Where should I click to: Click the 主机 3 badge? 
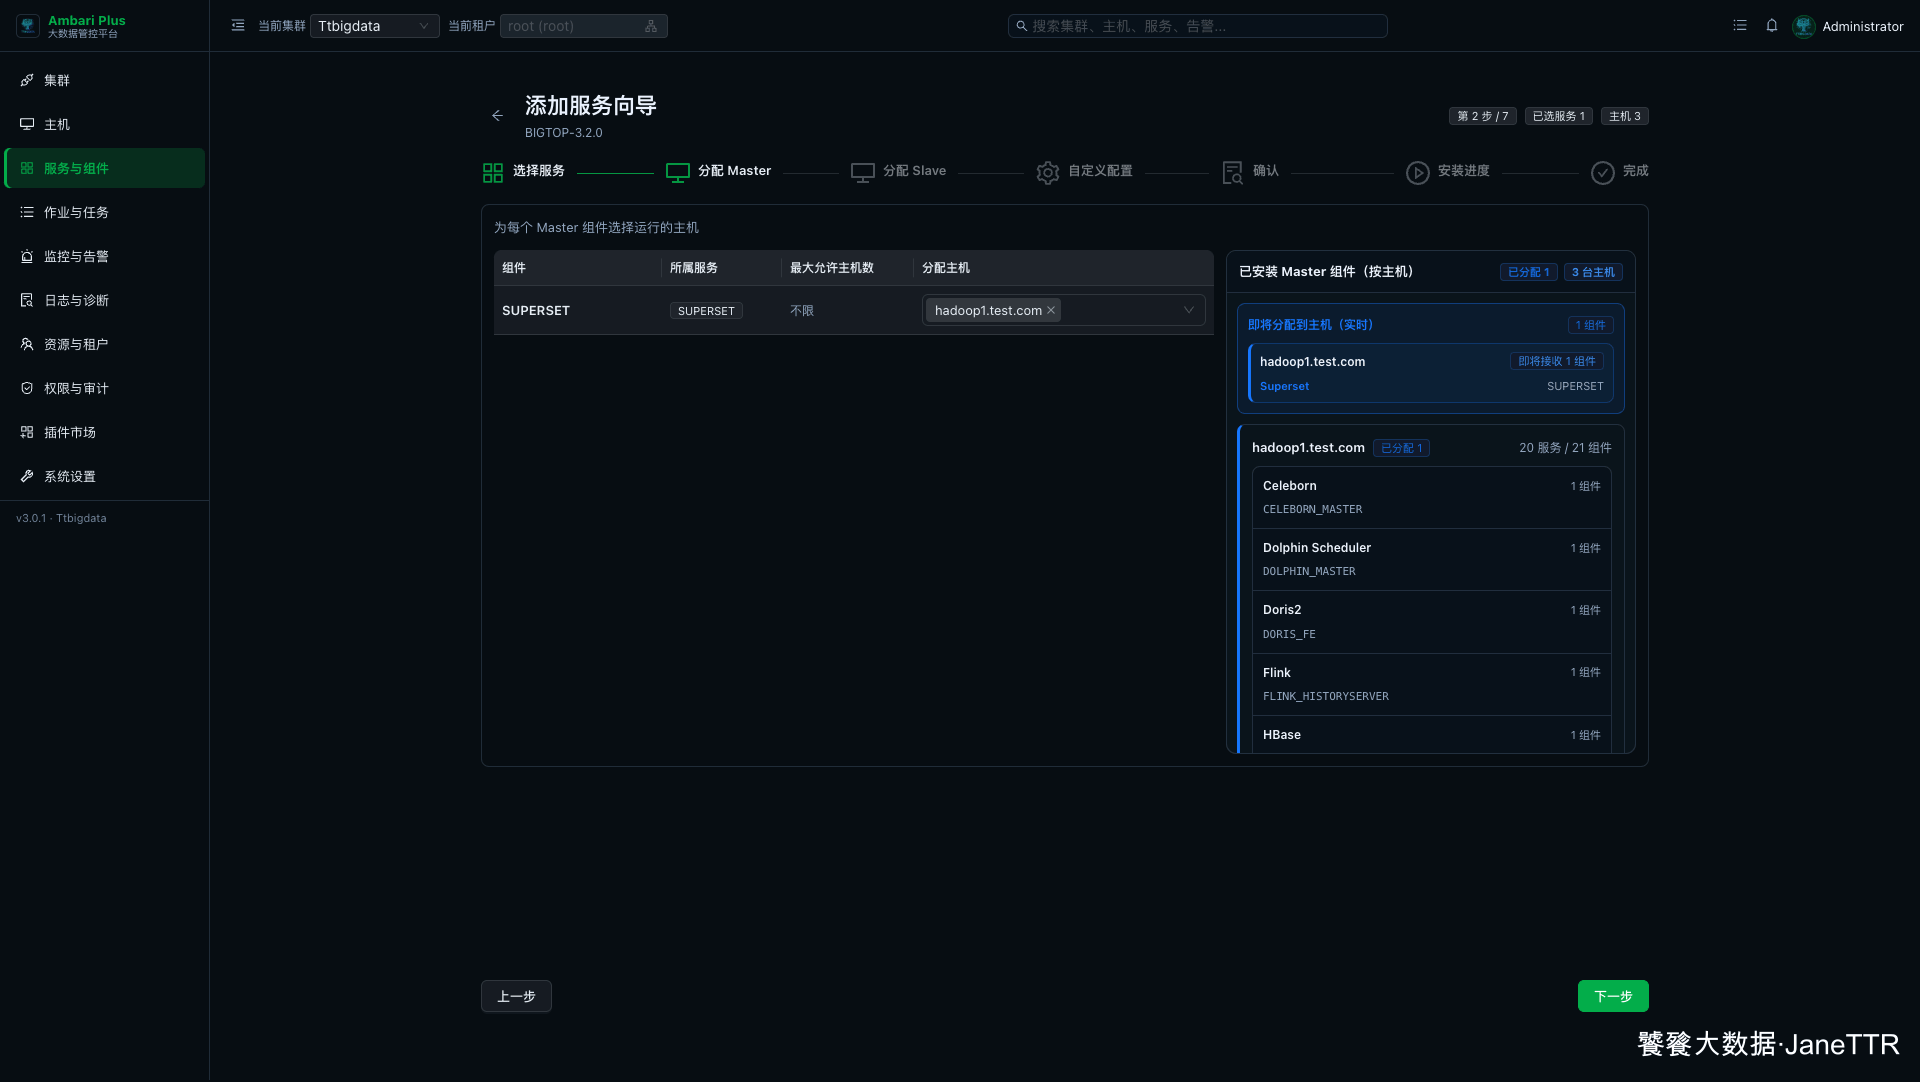click(1625, 116)
